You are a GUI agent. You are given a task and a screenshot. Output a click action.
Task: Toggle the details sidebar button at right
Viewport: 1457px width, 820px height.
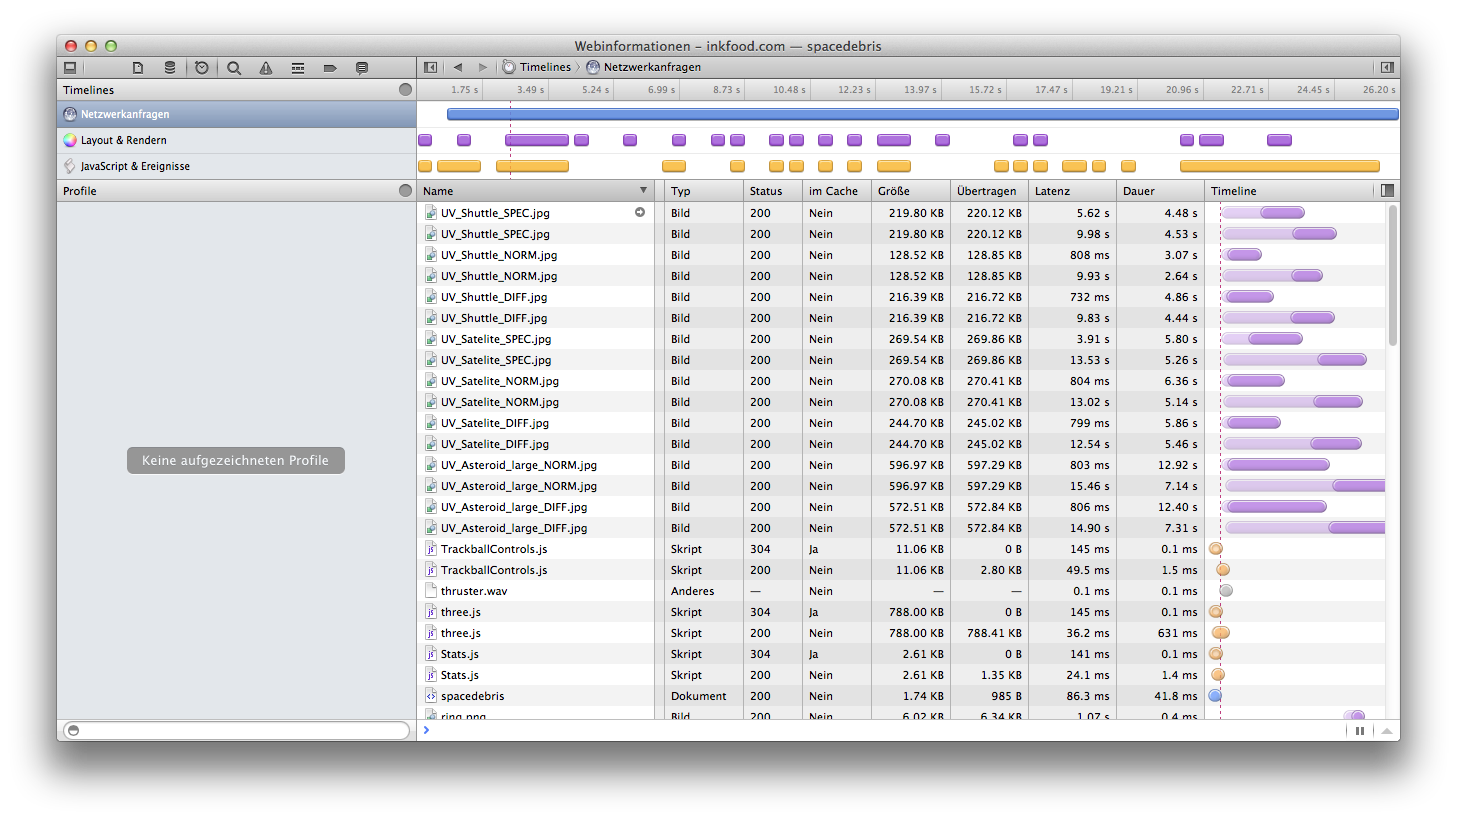(1387, 67)
